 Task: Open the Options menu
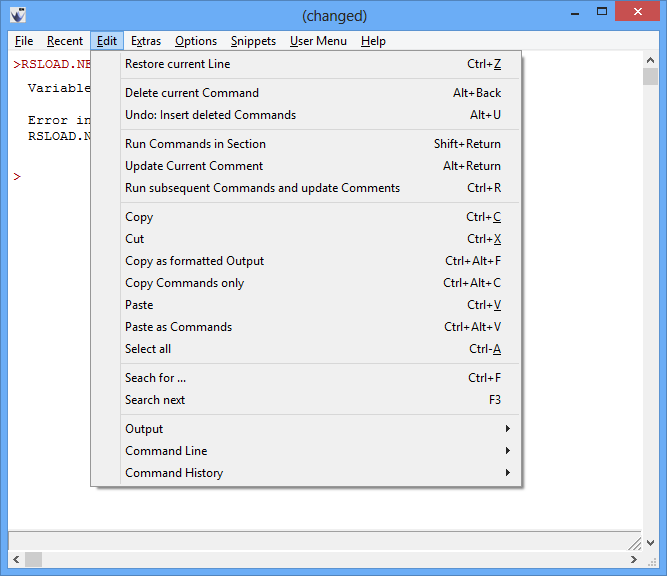click(x=196, y=41)
